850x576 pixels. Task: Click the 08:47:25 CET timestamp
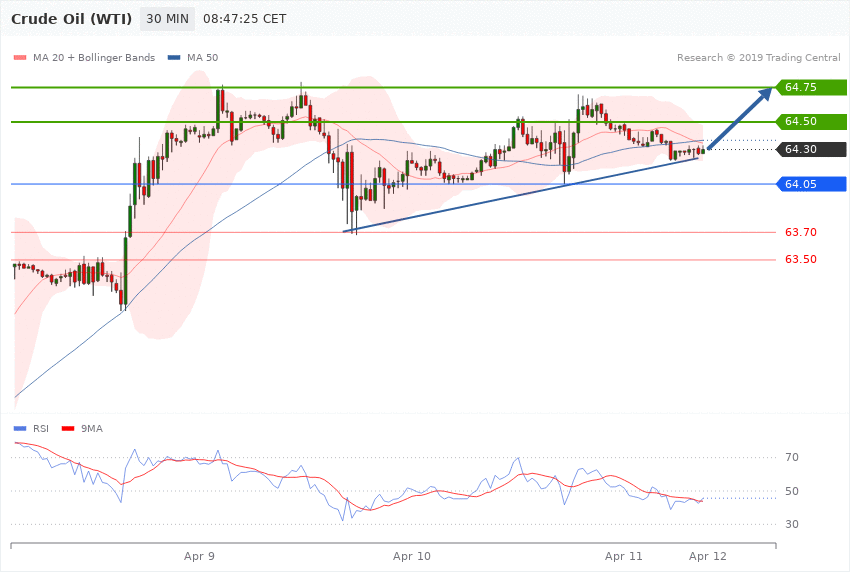244,19
